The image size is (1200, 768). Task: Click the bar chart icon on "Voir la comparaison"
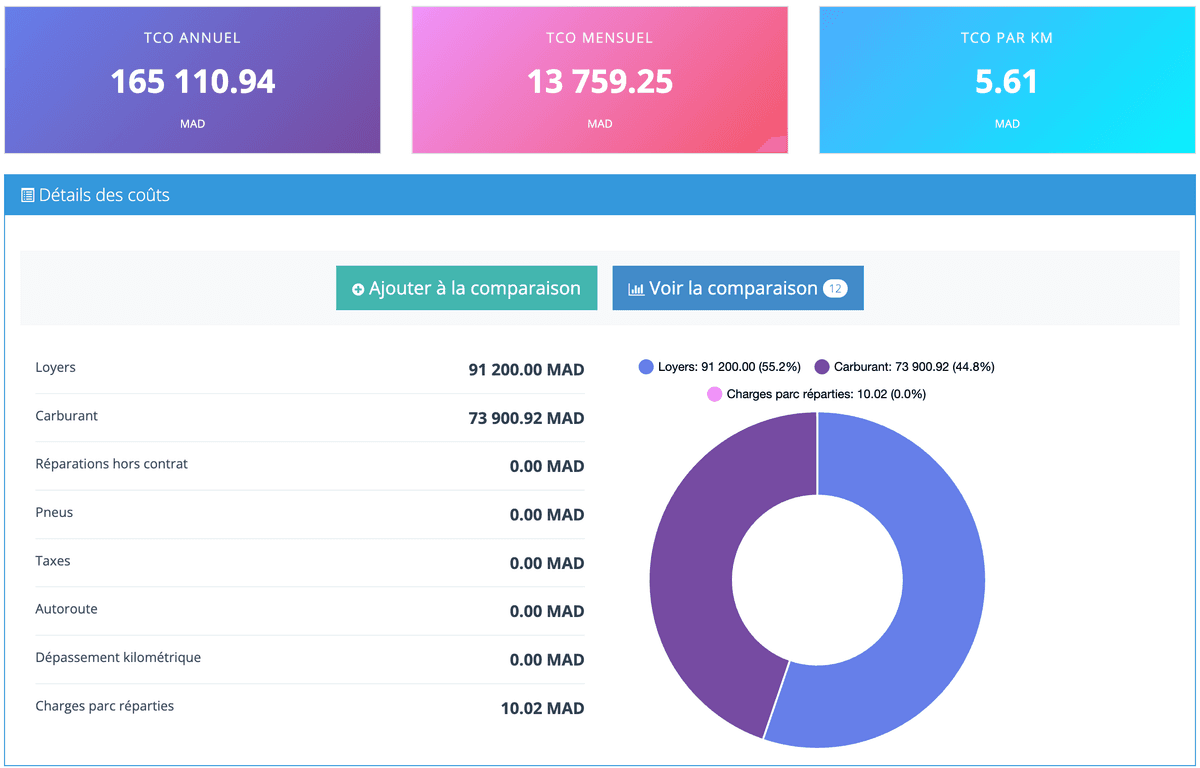pos(637,287)
